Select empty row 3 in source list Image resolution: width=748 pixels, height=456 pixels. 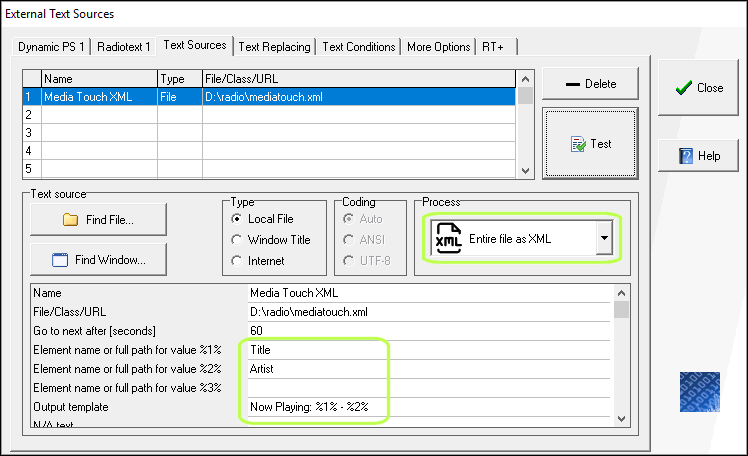click(269, 133)
